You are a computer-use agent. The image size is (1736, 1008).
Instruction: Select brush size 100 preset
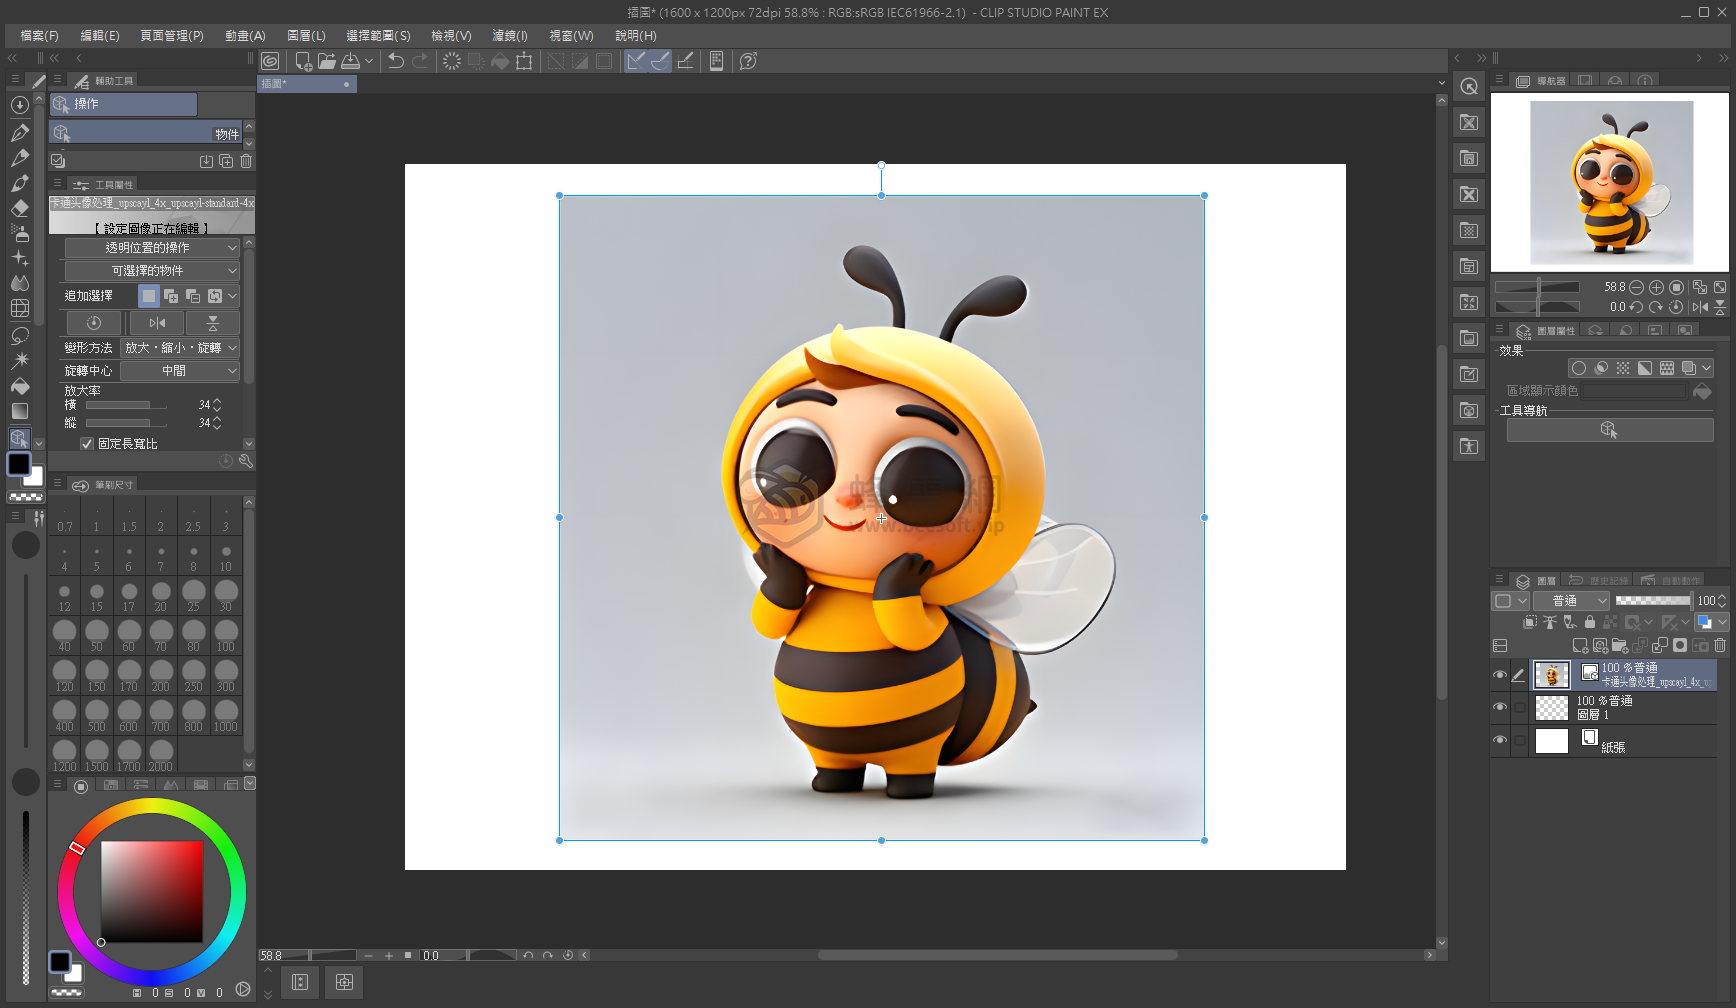pyautogui.click(x=226, y=635)
